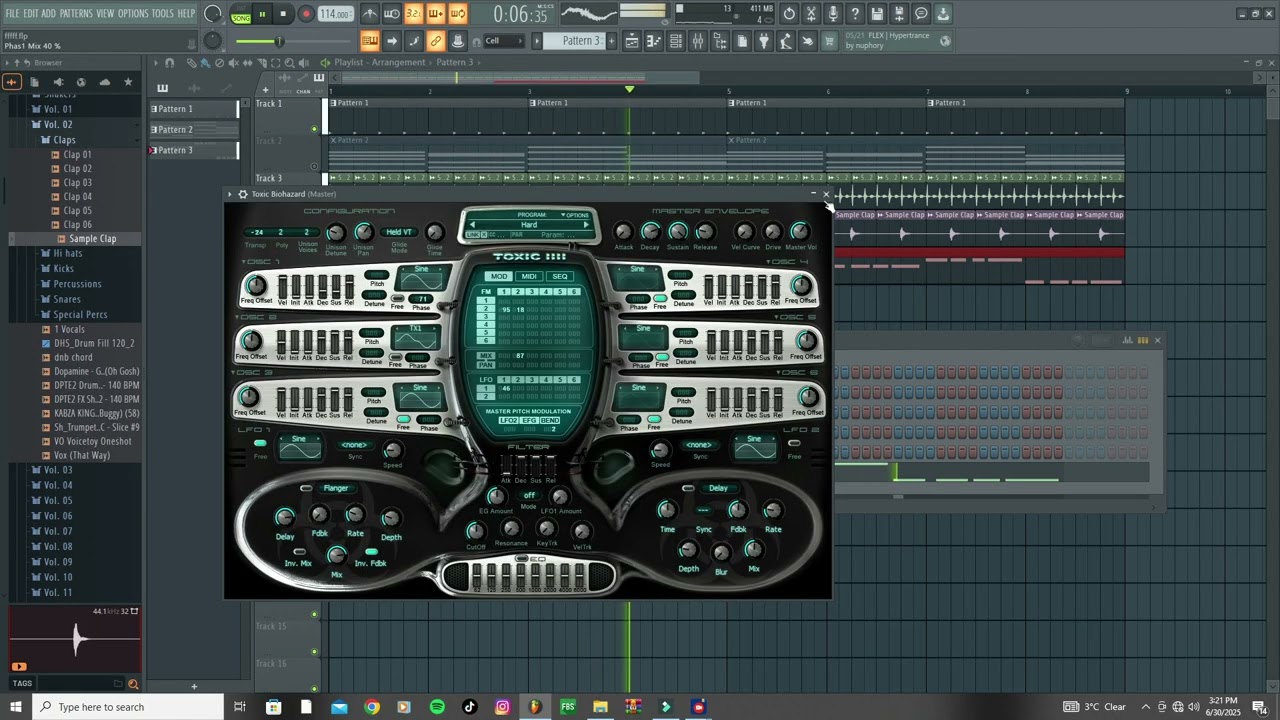Open the TOOLS menu
The image size is (1280, 720).
coord(162,14)
